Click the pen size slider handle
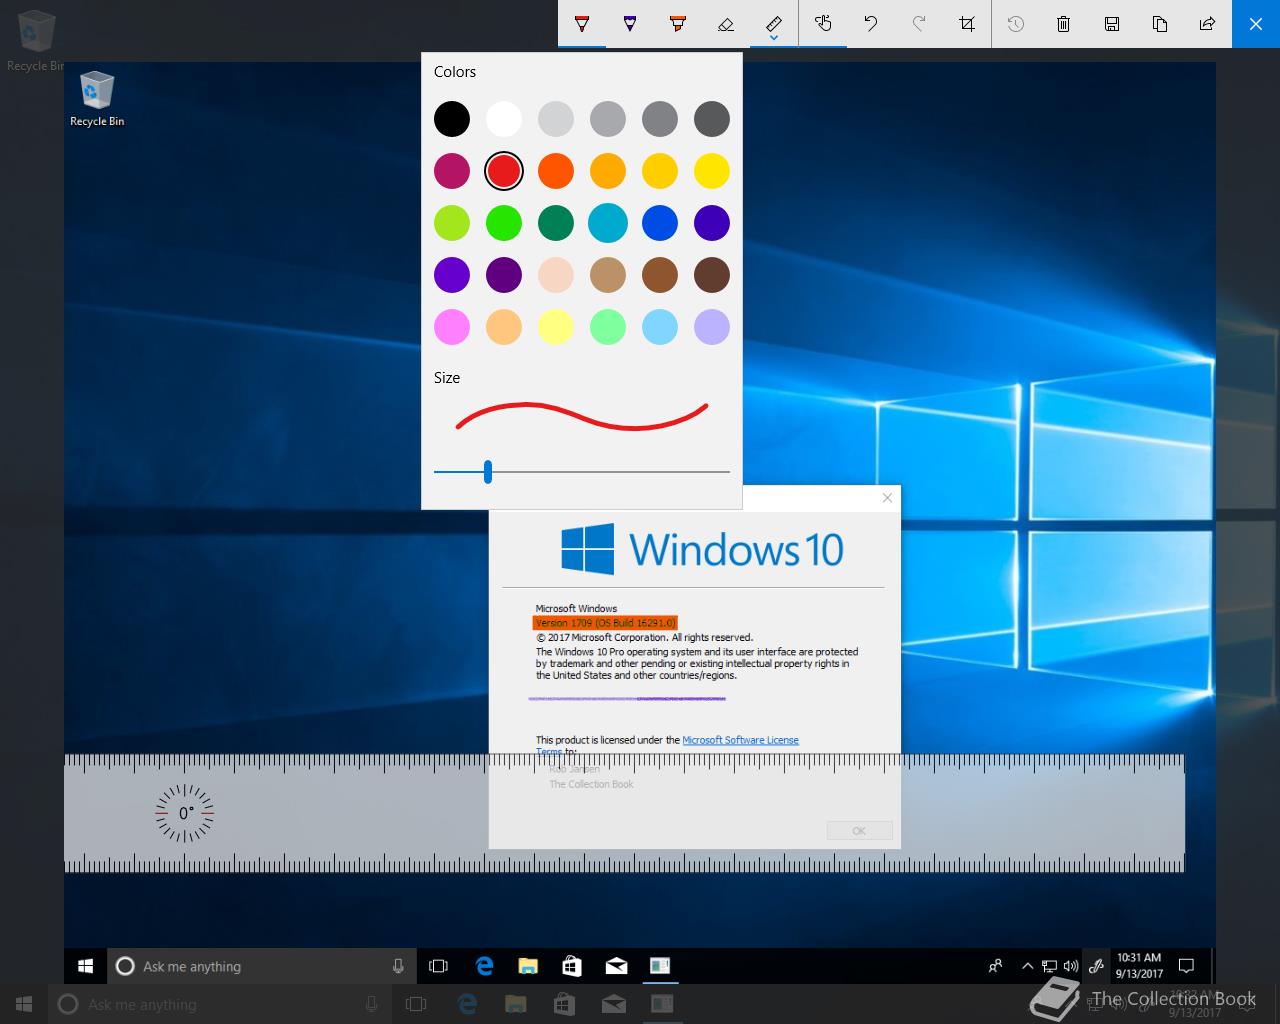The height and width of the screenshot is (1024, 1280). 488,472
